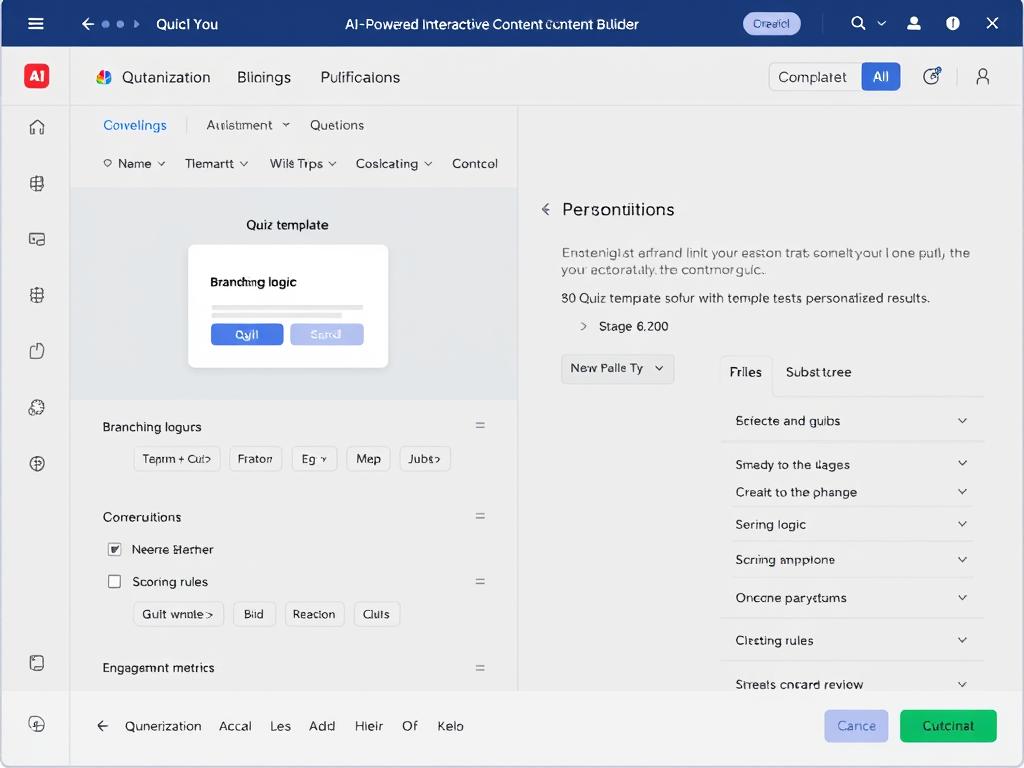Open the Tlemartt dropdown
1024x768 pixels.
click(x=216, y=163)
